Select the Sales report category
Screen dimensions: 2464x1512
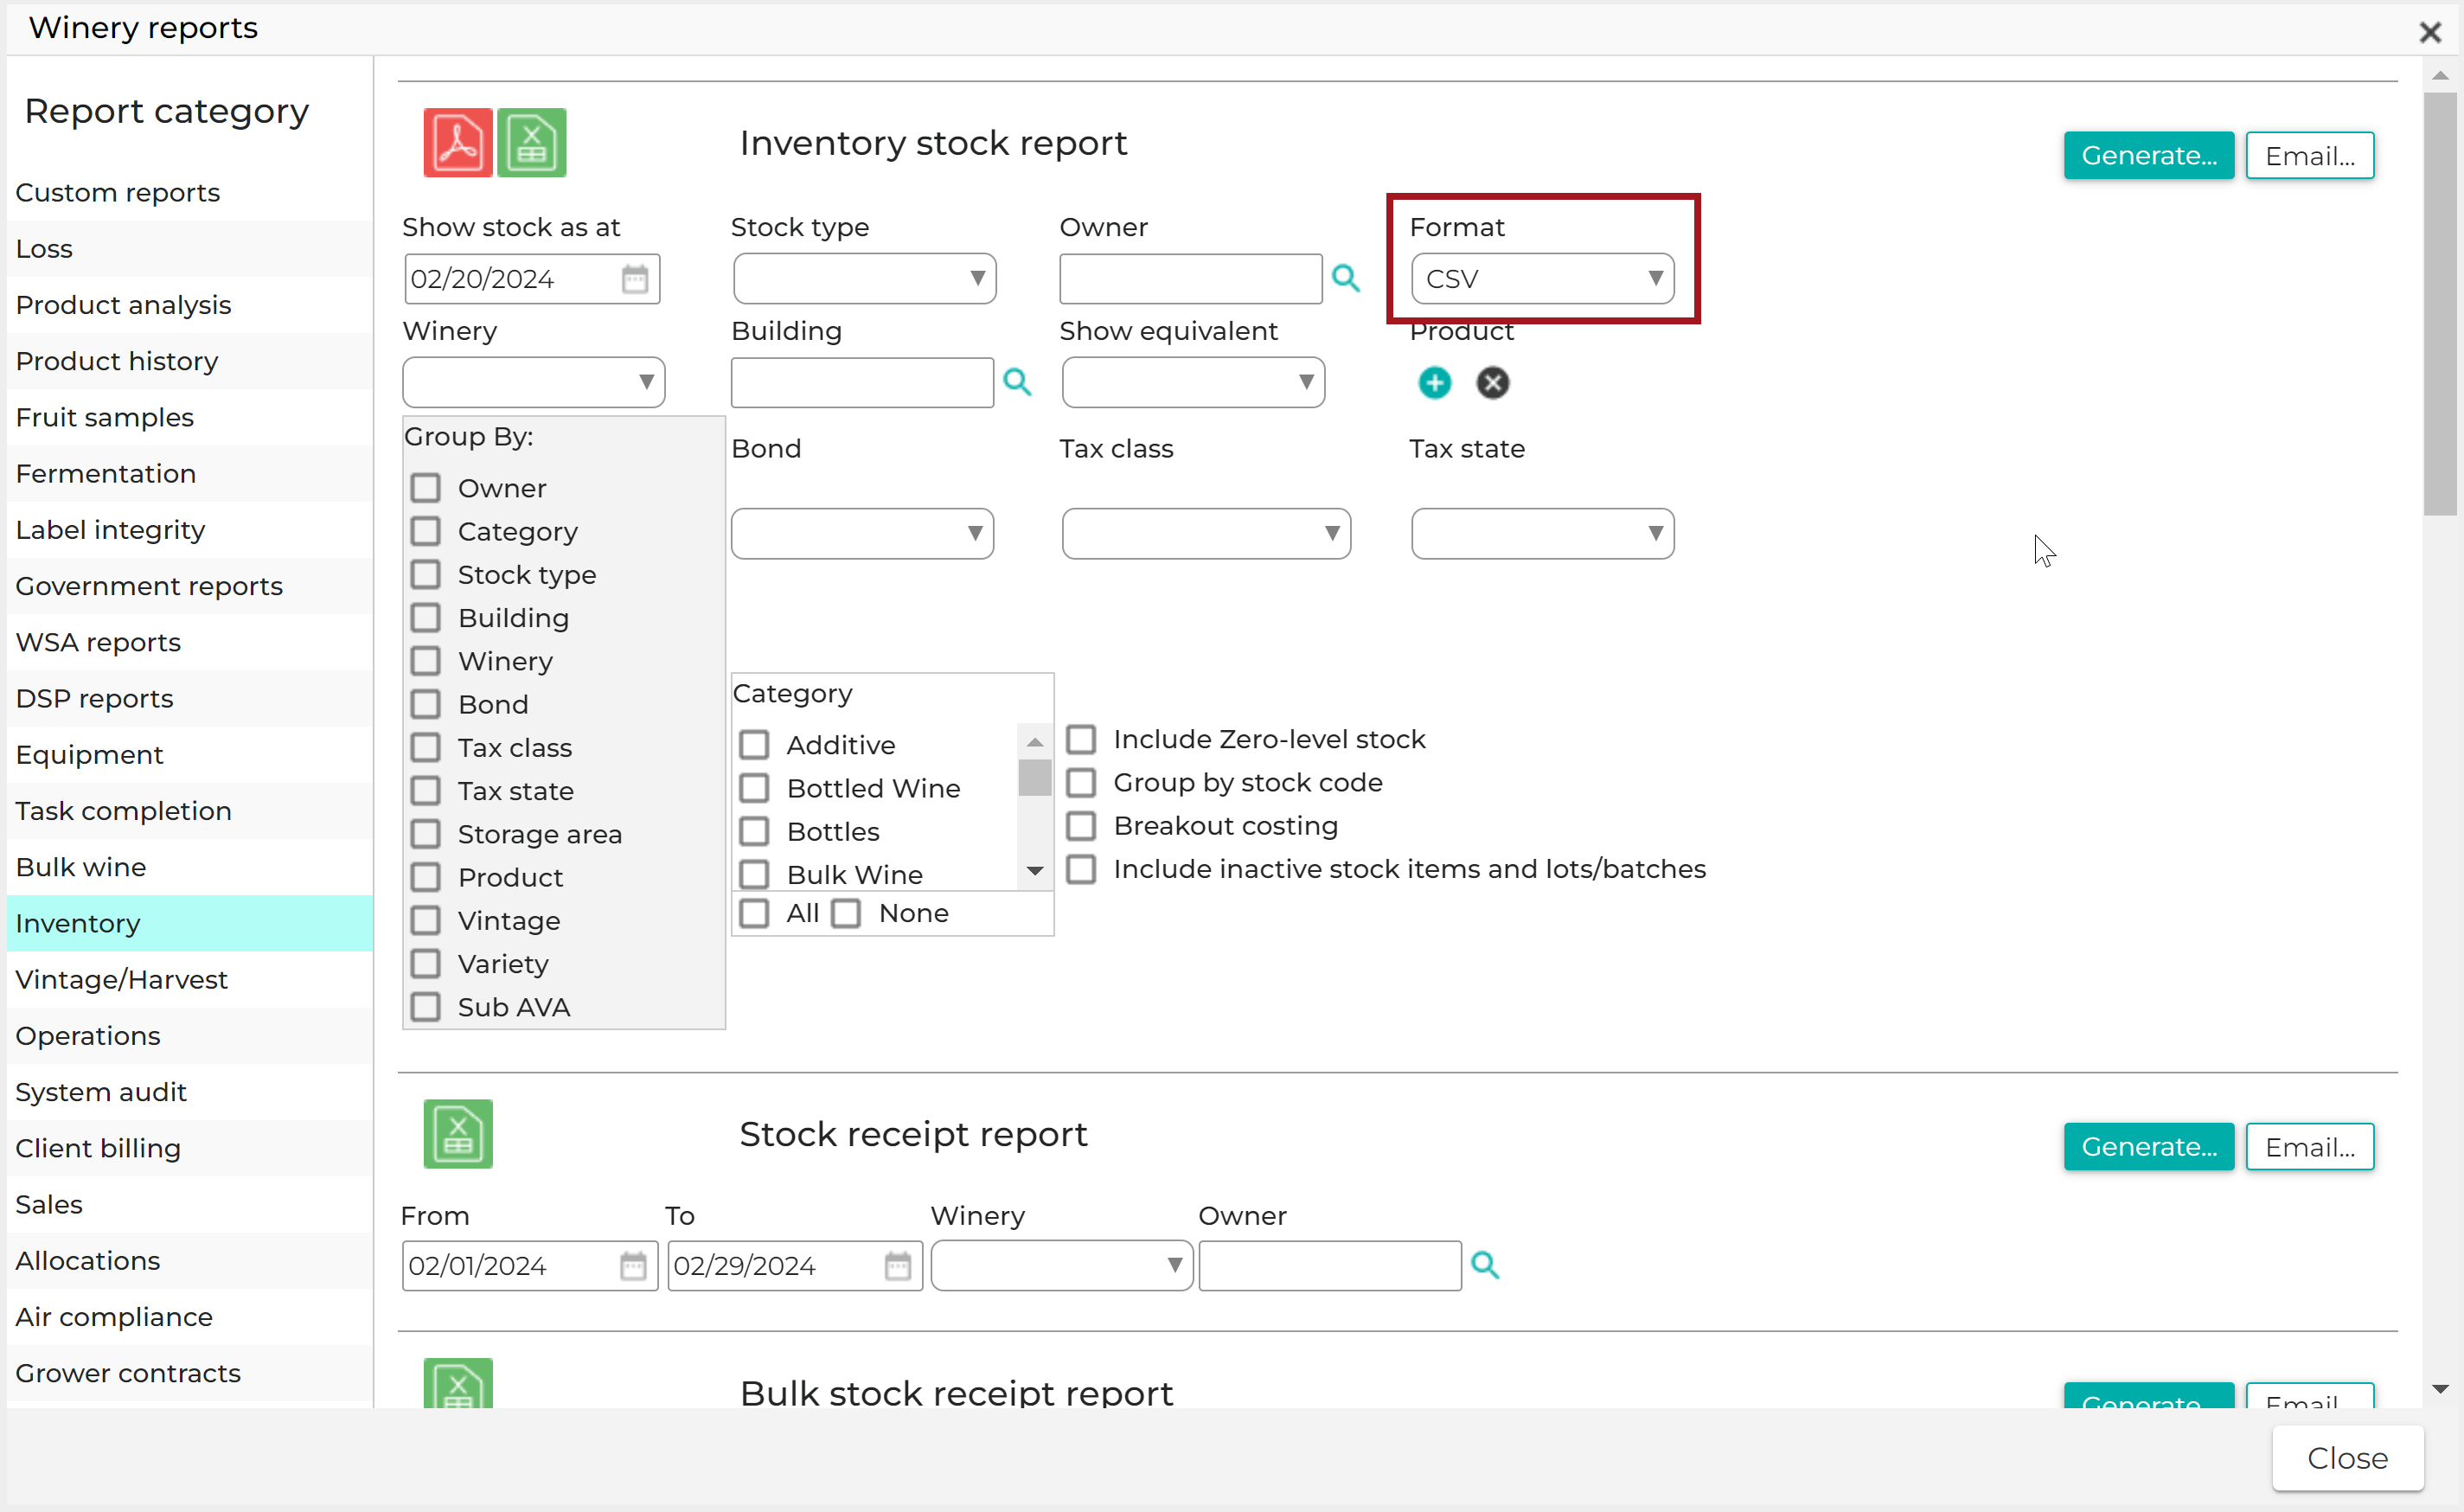pyautogui.click(x=48, y=1204)
